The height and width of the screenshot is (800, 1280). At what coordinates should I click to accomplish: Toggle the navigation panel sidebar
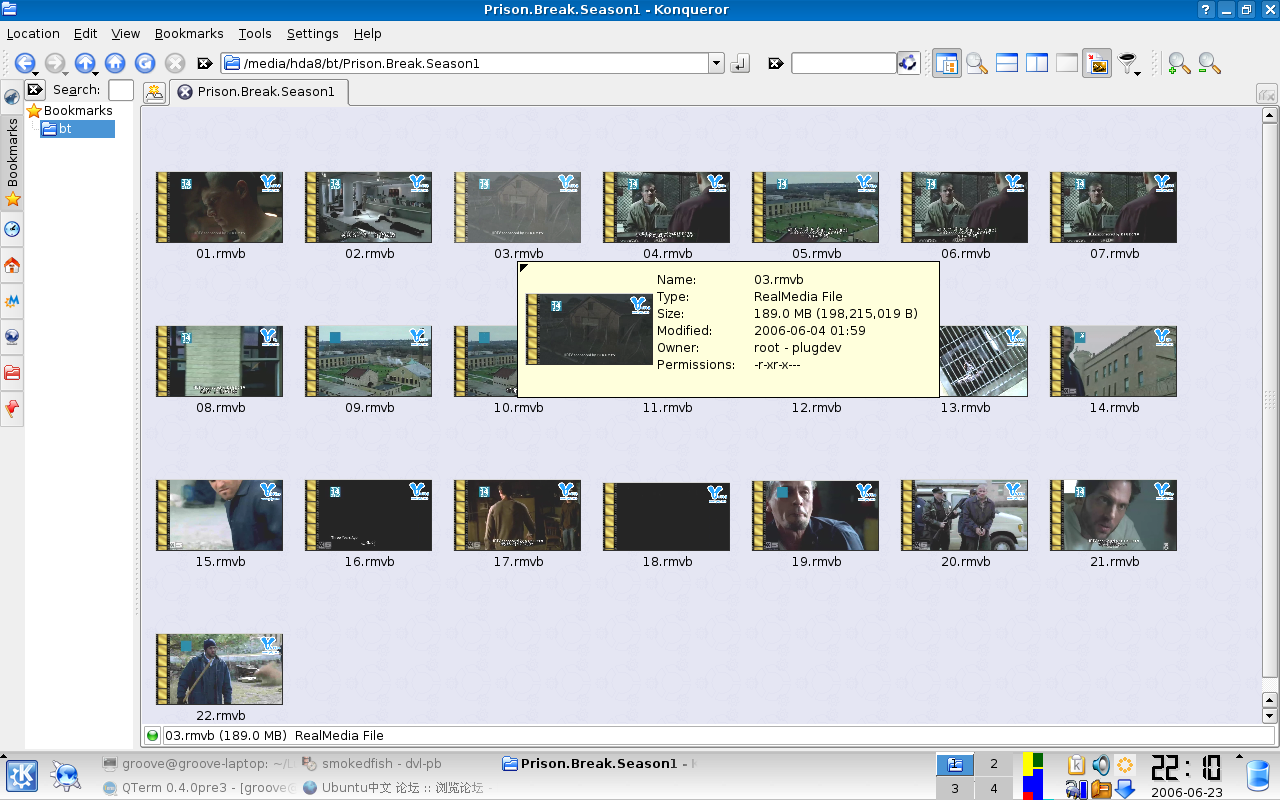[x=947, y=63]
